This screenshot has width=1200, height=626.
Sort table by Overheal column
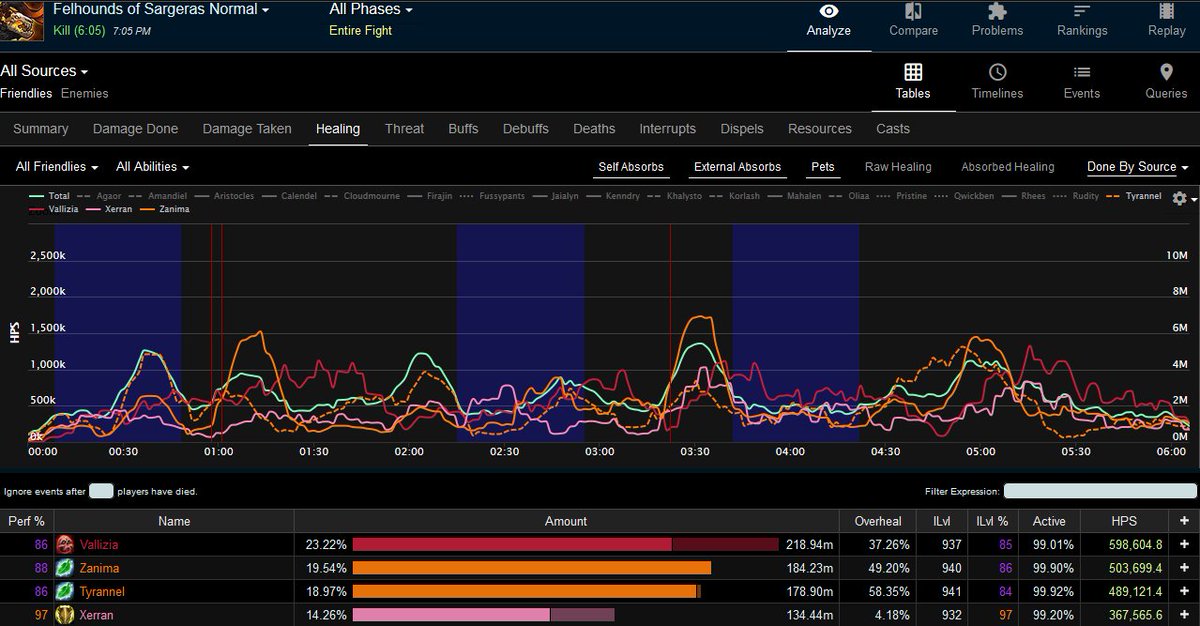click(x=878, y=521)
